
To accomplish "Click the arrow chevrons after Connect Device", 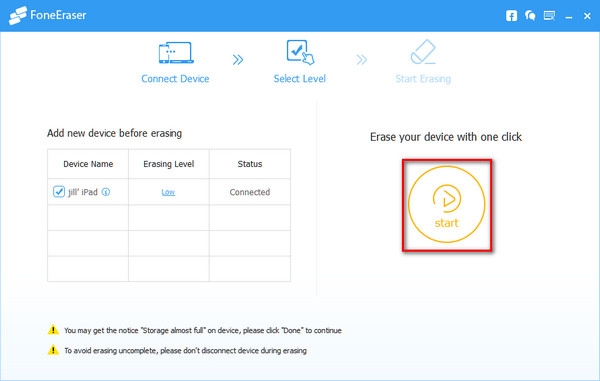I will pyautogui.click(x=238, y=60).
